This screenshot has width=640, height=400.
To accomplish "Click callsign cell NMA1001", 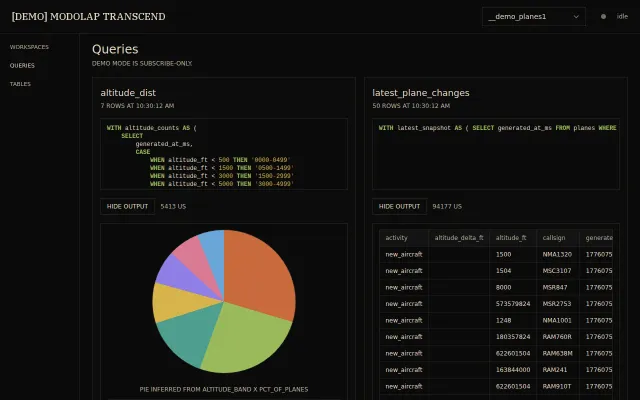I will 557,320.
